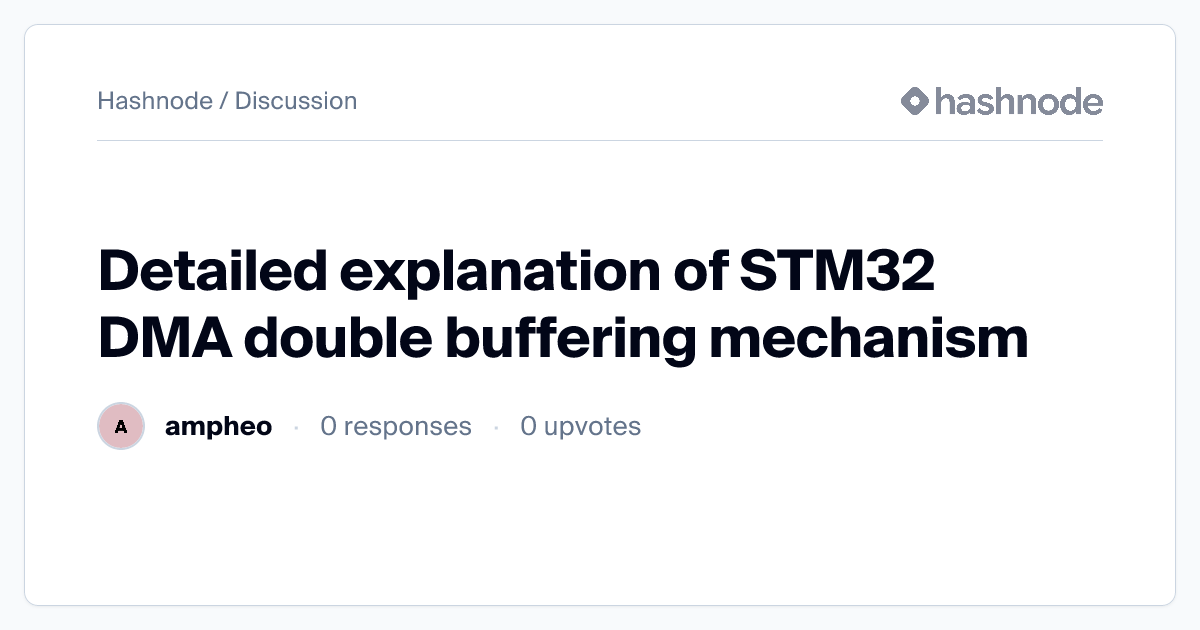This screenshot has width=1200, height=630.
Task: Click the dot separator before 0 upvotes
Action: 496,428
